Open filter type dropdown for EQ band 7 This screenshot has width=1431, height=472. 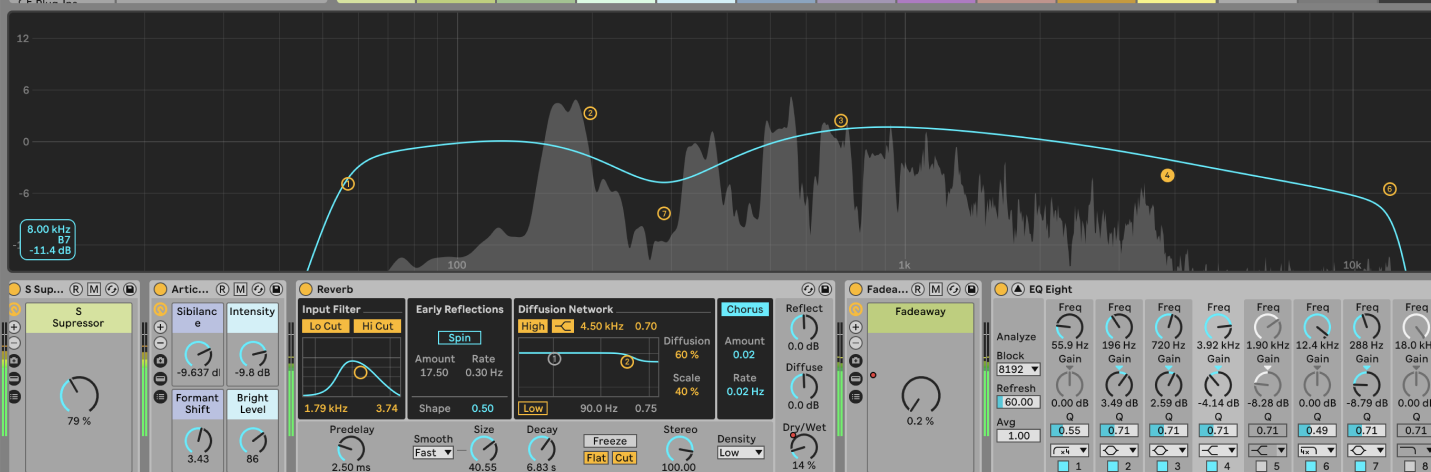coord(1367,451)
